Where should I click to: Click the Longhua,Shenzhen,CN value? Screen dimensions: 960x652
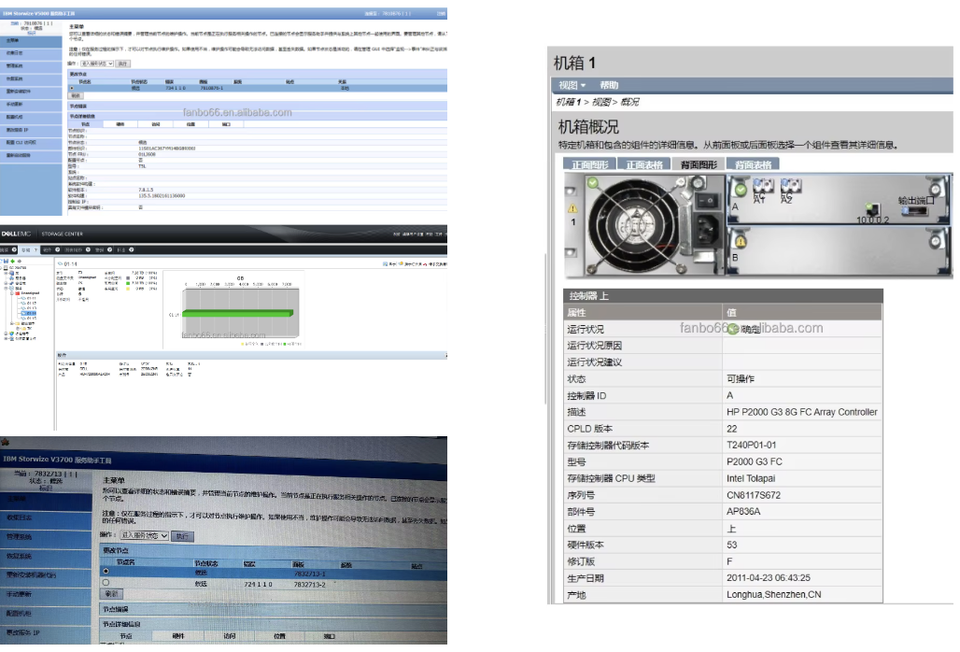(774, 594)
